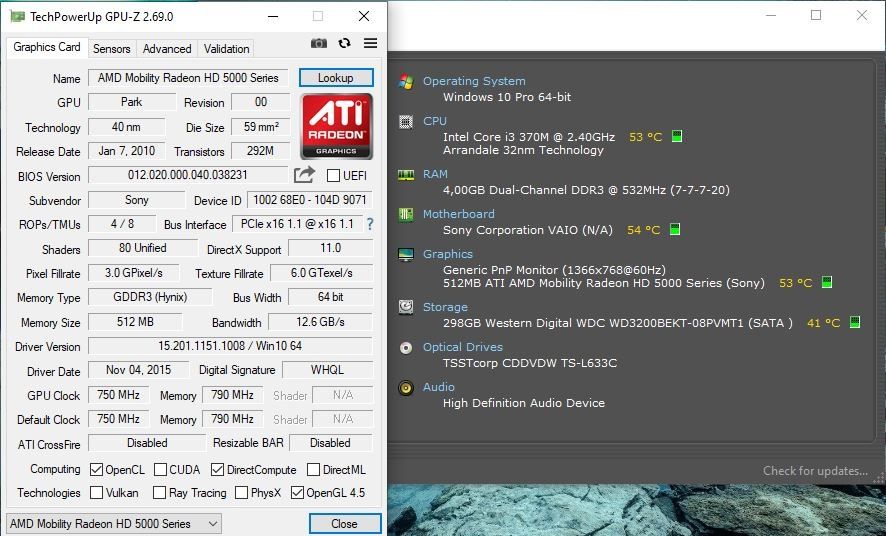Minimize the GPU-Z window
This screenshot has height=536, width=886.
pos(273,16)
